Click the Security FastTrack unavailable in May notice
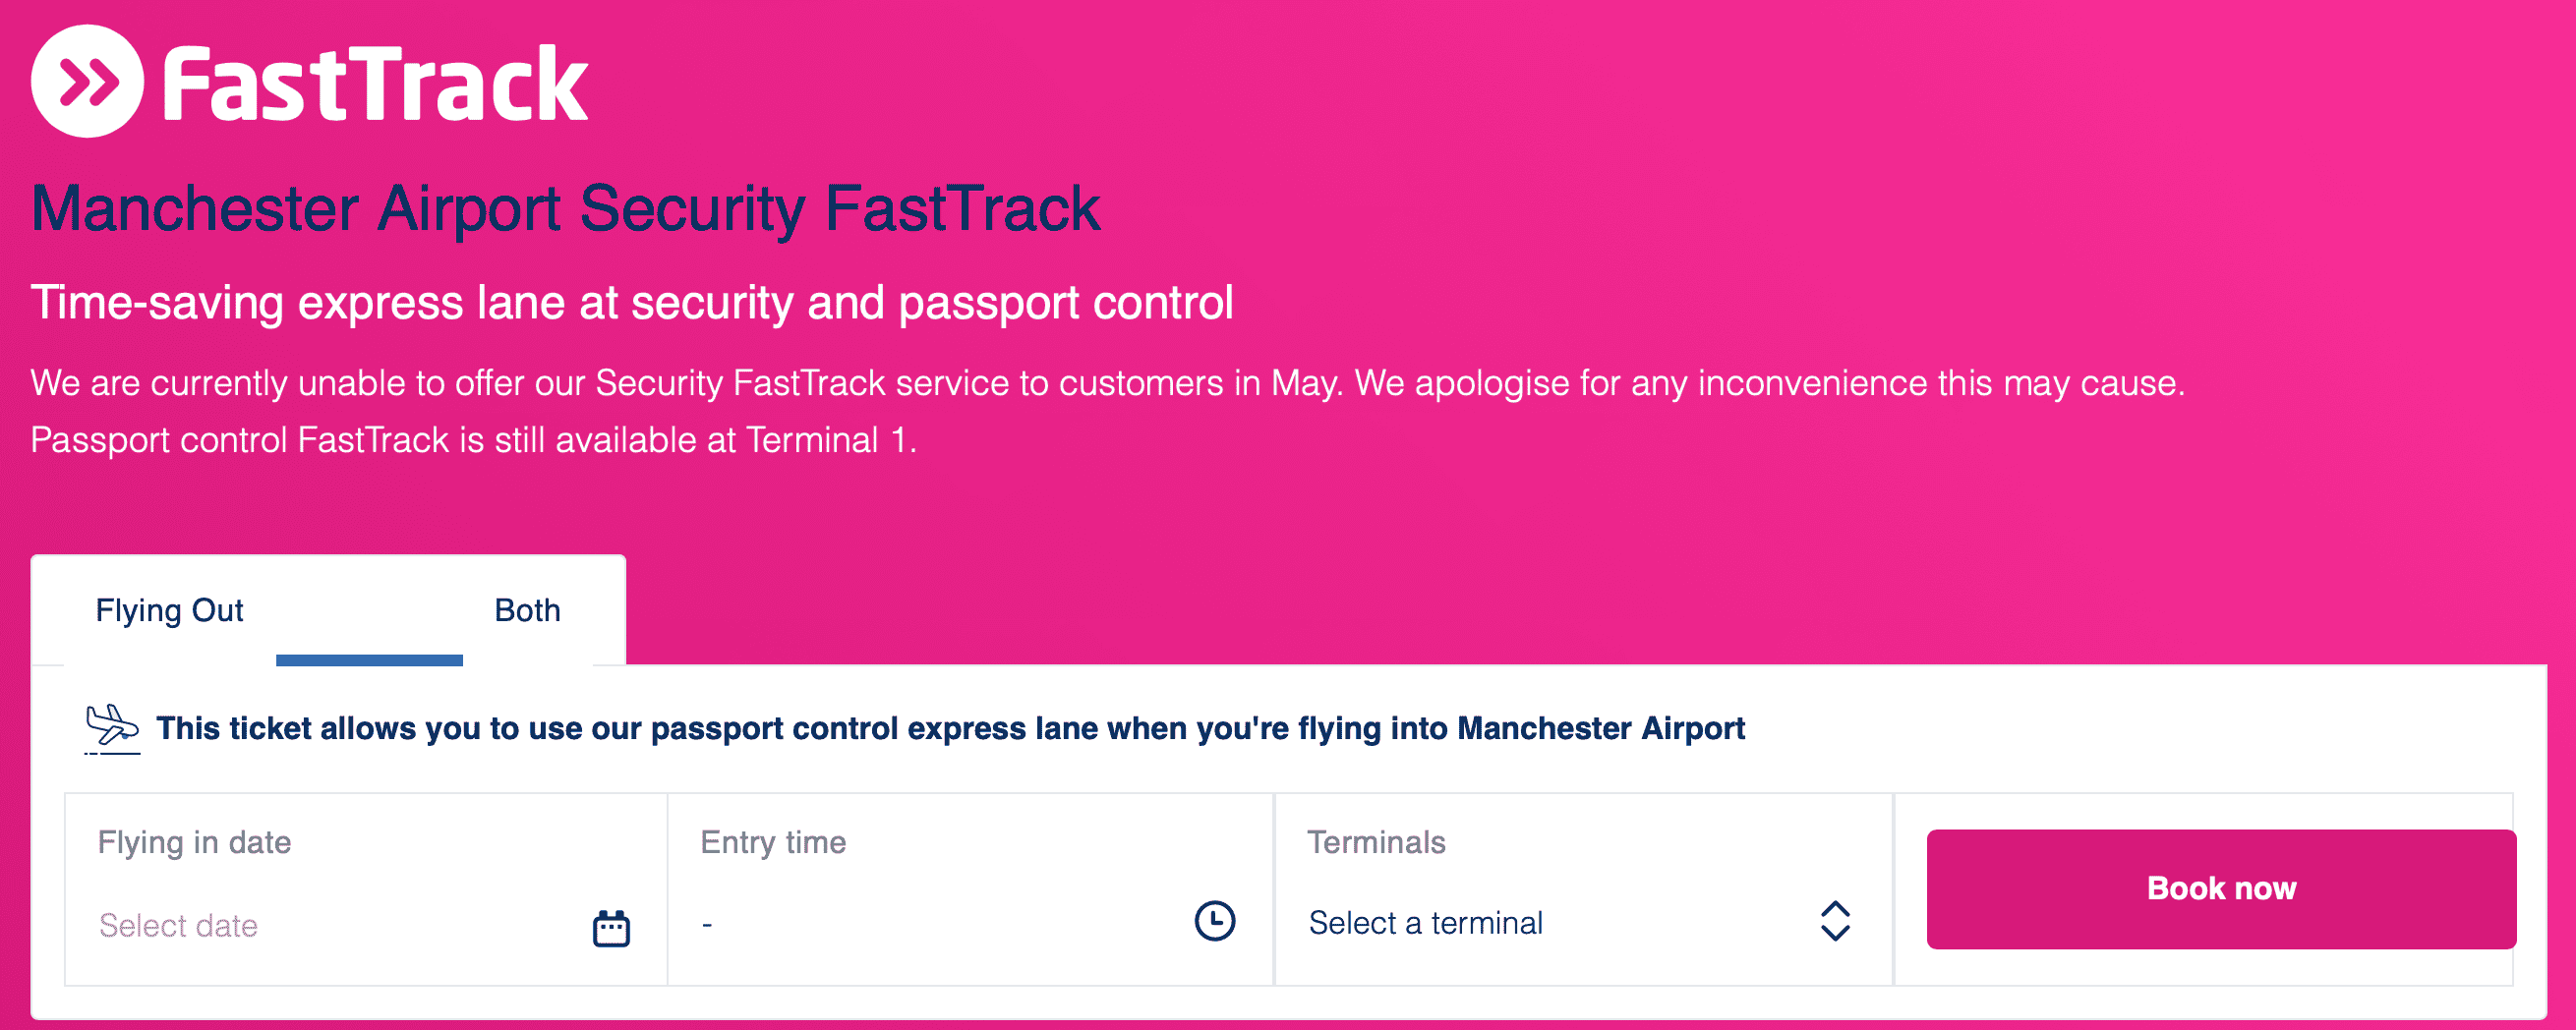Screen dimensions: 2576x1030 coord(1107,383)
